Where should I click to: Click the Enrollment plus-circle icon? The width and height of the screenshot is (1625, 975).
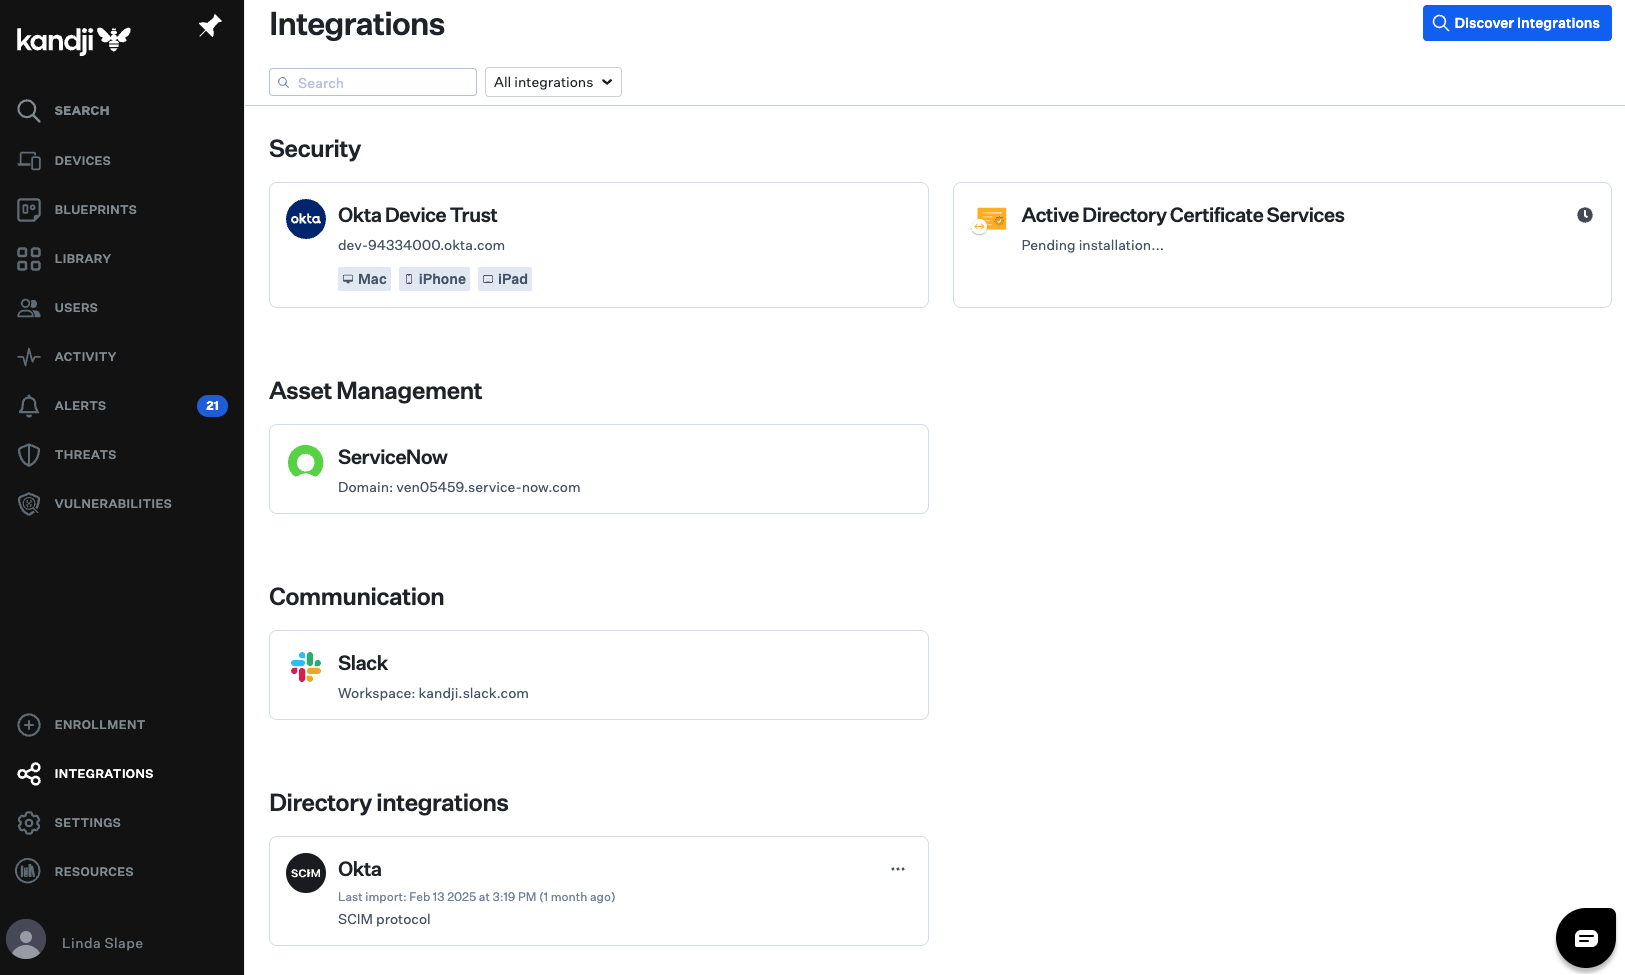point(29,725)
